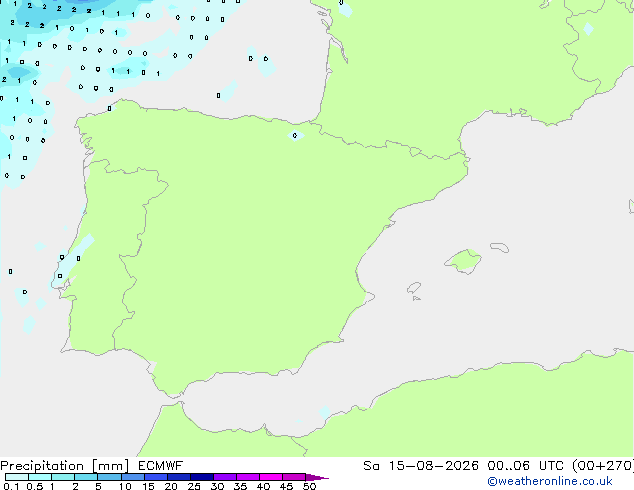Screen dimensions: 634x490
Task: Click the '10' legend value
Action: 125,486
